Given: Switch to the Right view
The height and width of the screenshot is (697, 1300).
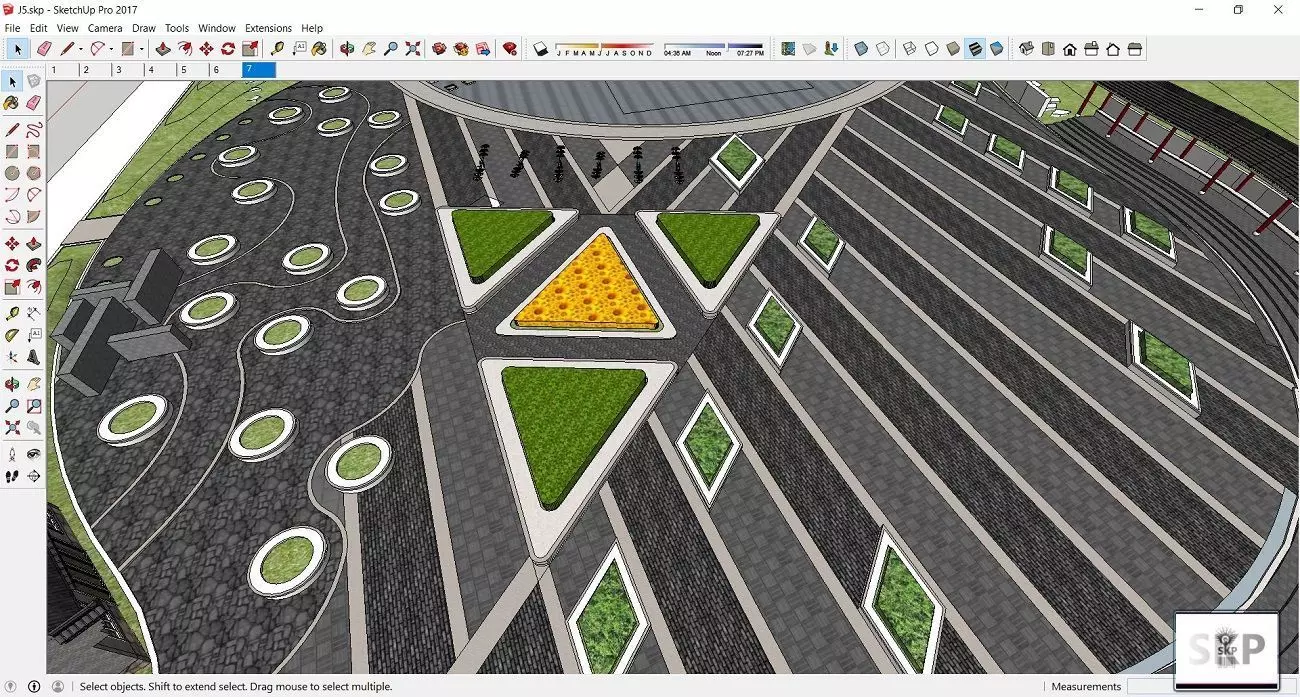Looking at the screenshot, I should [x=1091, y=49].
